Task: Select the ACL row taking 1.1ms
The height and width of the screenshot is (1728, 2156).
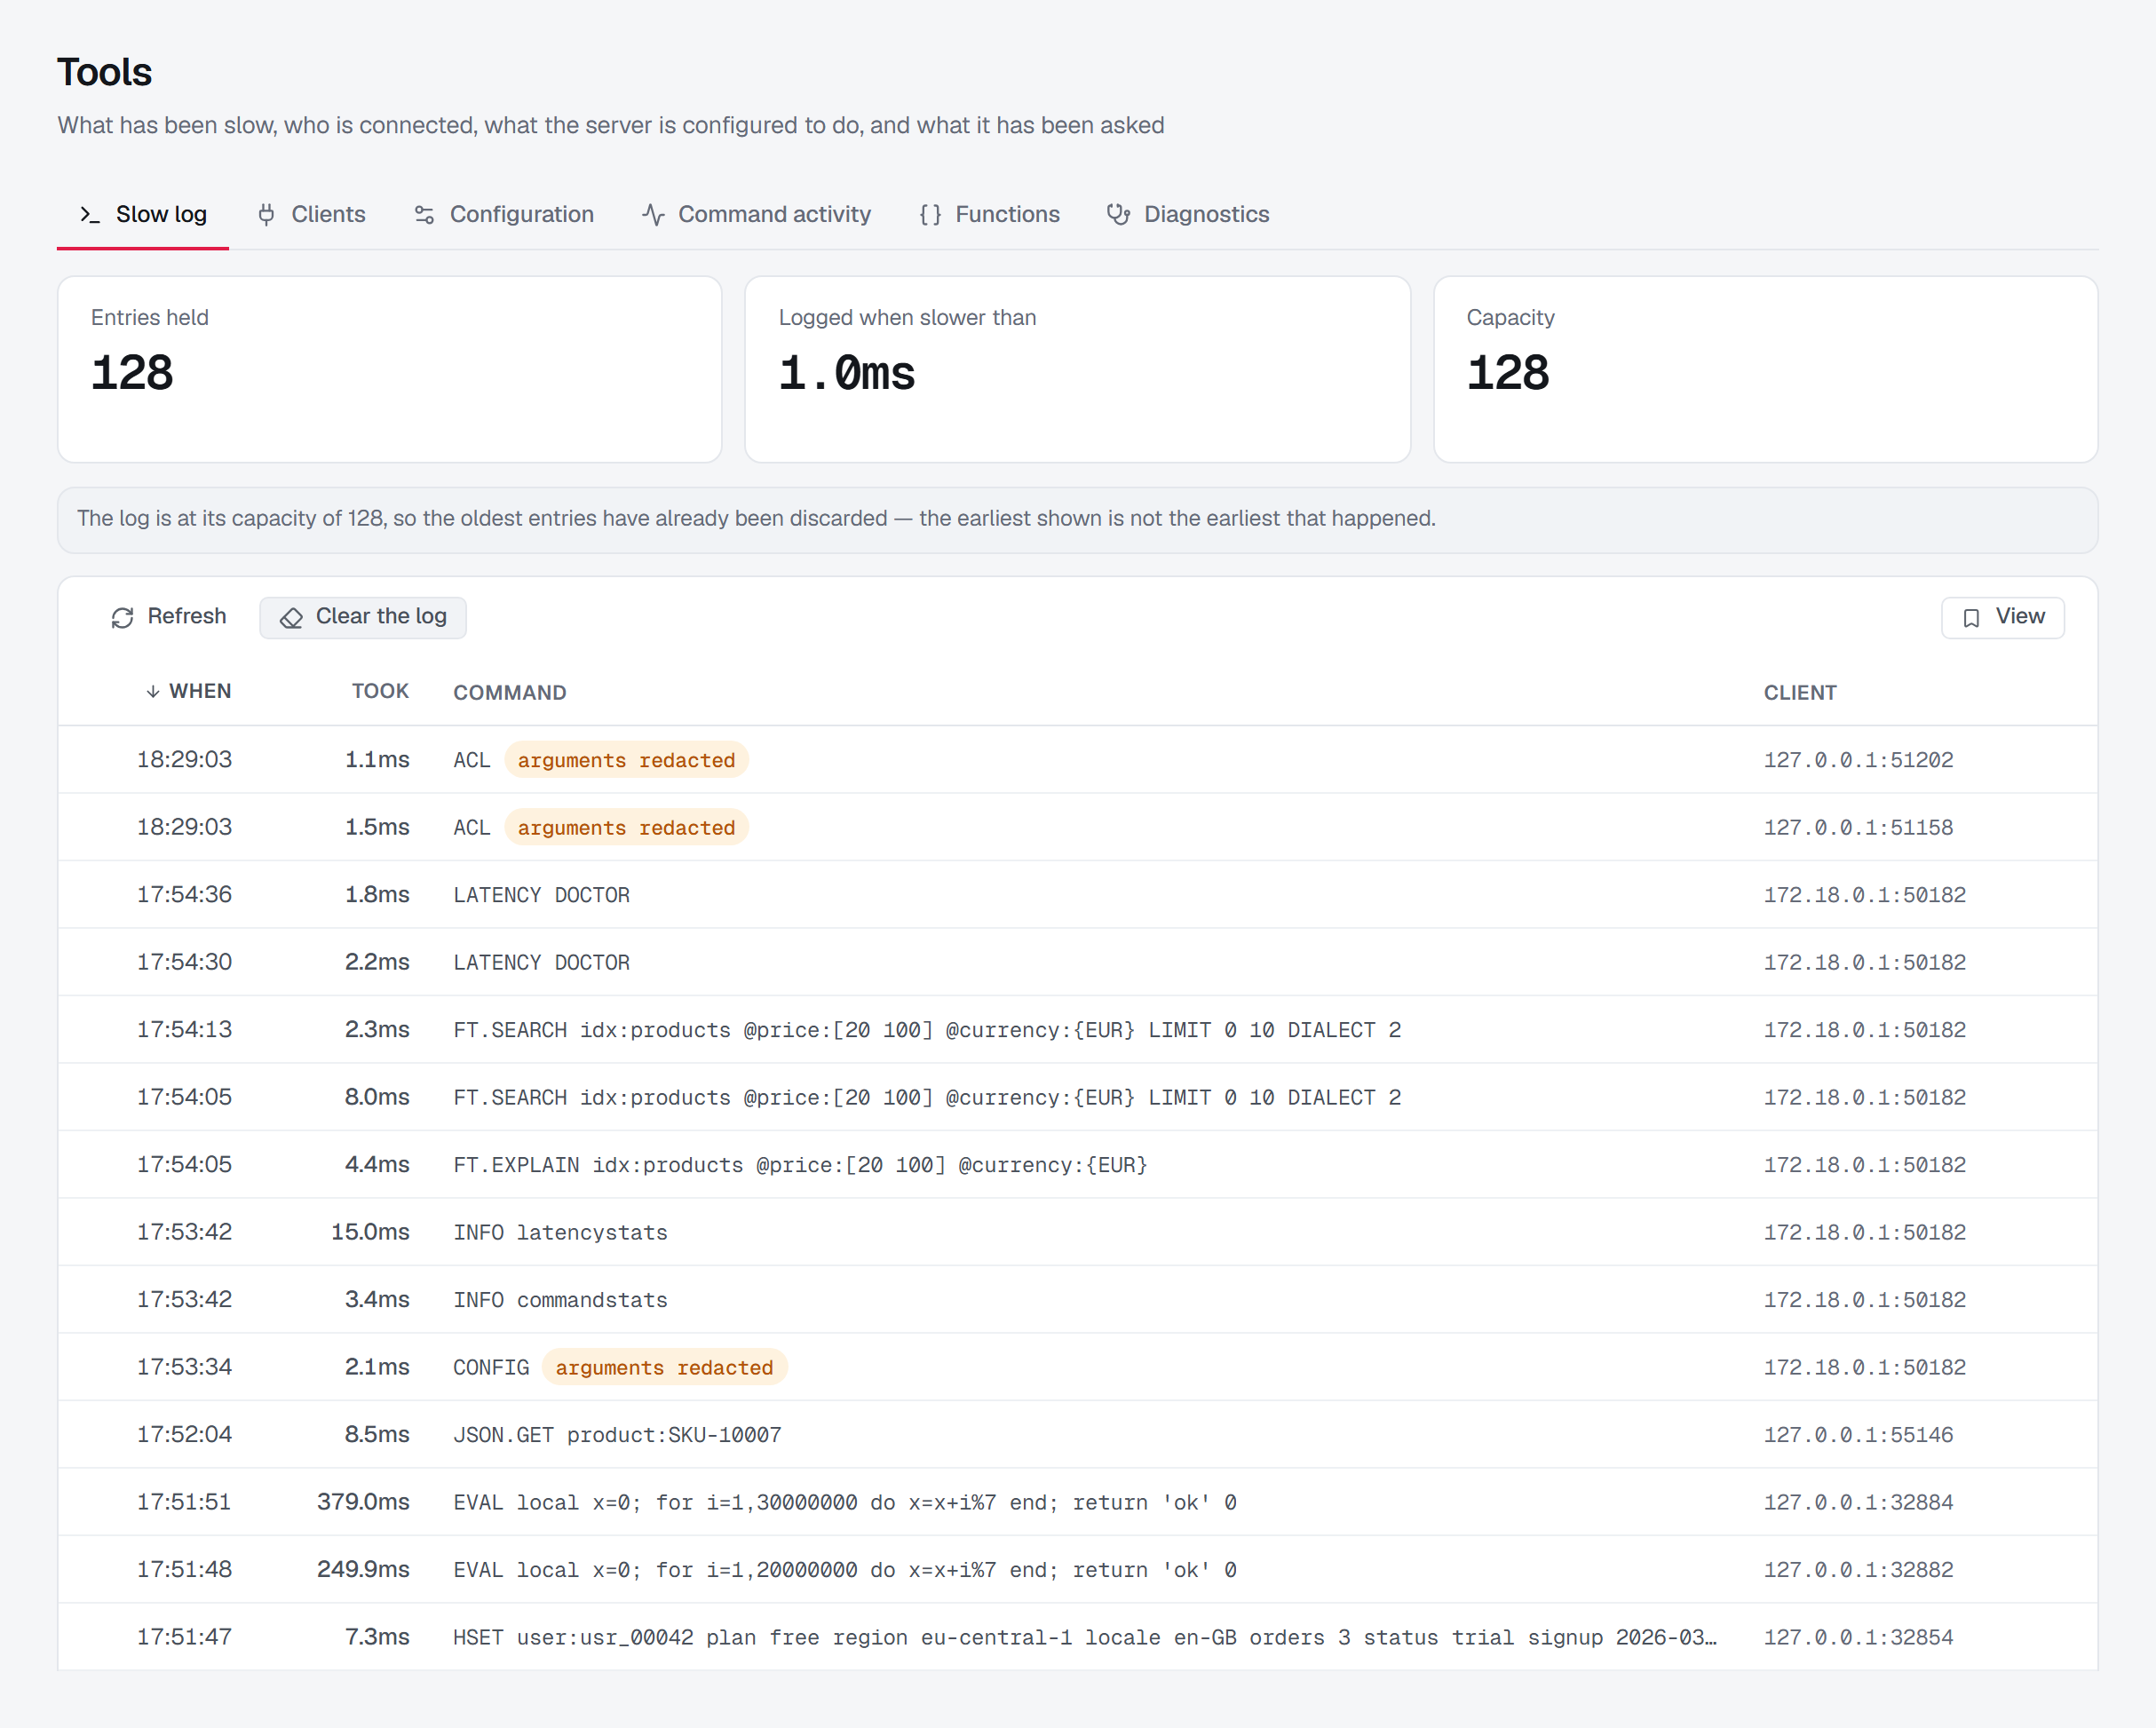Action: pos(1078,760)
